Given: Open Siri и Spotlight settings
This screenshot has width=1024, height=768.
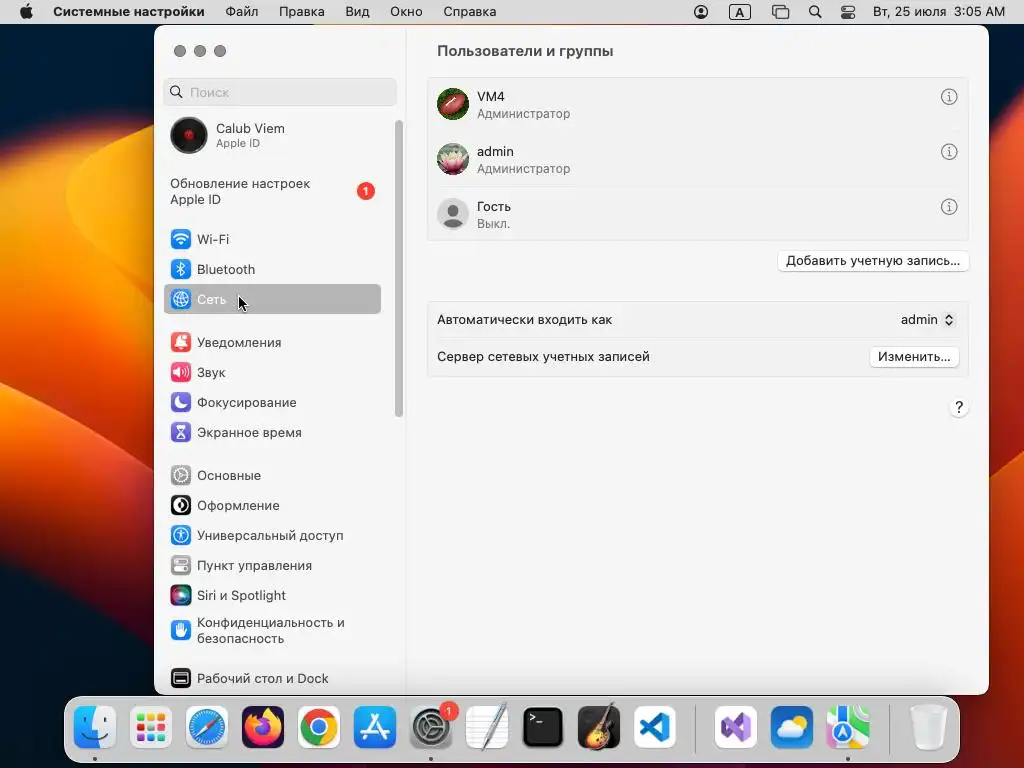Looking at the screenshot, I should point(272,596).
